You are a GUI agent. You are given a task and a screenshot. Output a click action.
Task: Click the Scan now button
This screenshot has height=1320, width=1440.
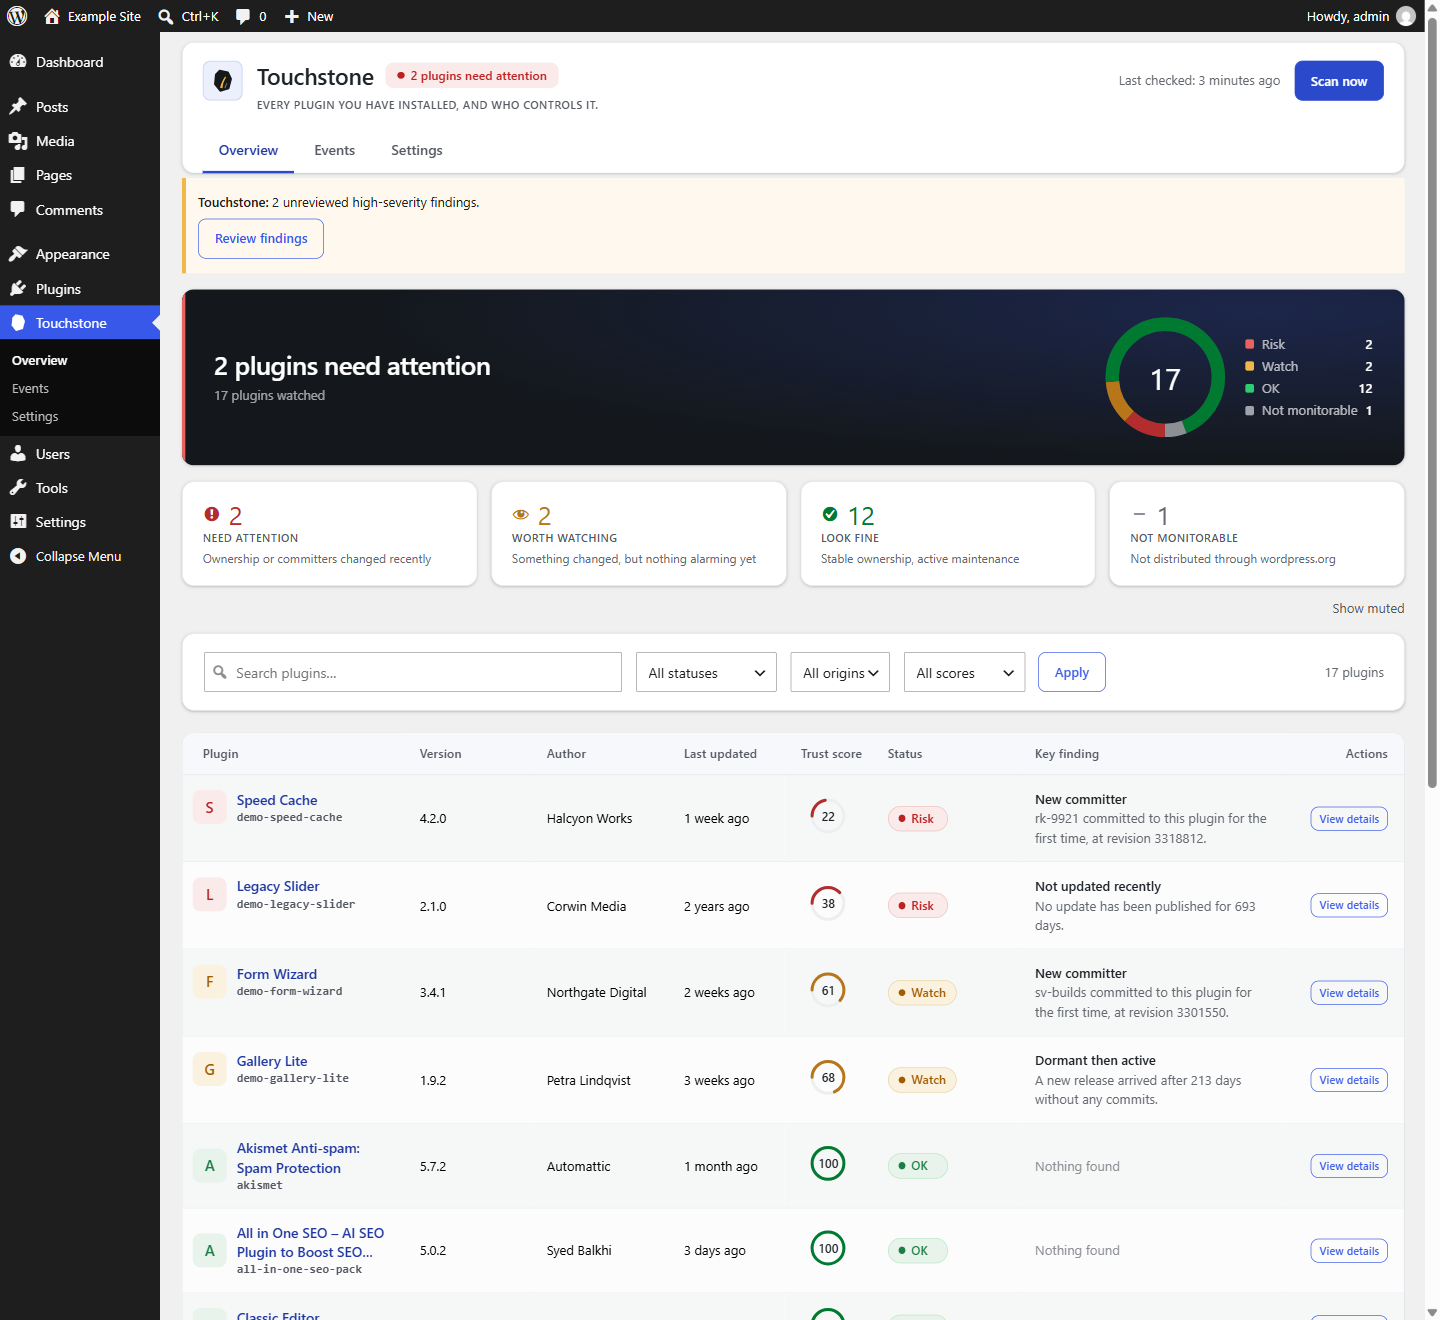point(1339,81)
